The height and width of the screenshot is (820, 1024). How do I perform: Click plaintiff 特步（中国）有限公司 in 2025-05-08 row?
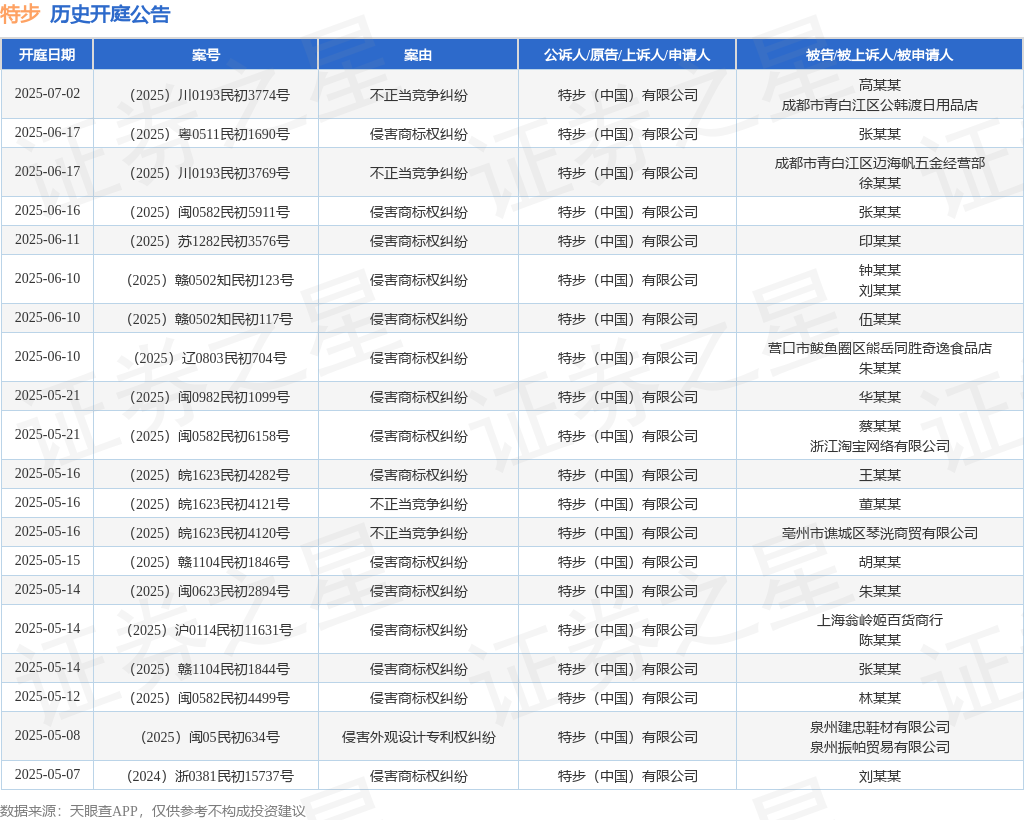(x=628, y=737)
